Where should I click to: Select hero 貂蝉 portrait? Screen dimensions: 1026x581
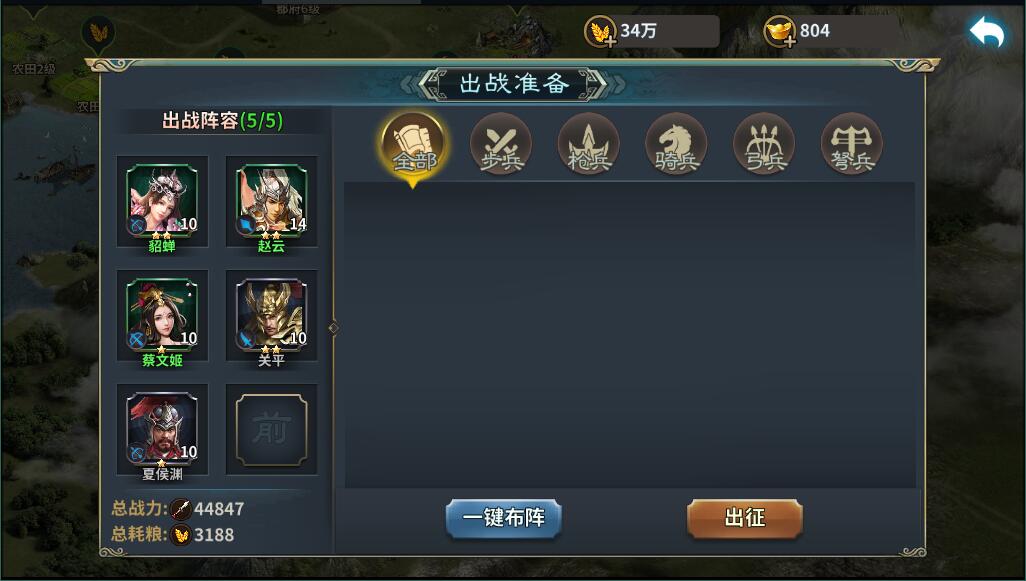pyautogui.click(x=162, y=200)
